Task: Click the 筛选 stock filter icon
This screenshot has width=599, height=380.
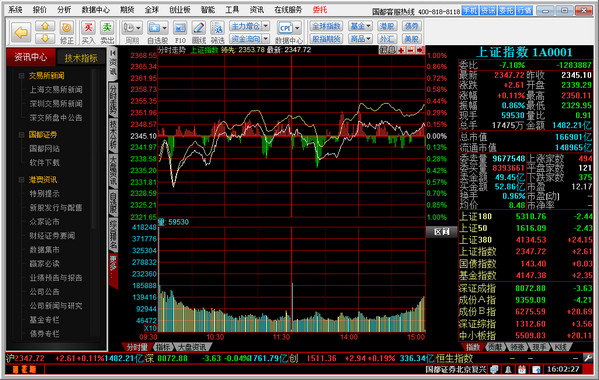Action: pyautogui.click(x=217, y=28)
